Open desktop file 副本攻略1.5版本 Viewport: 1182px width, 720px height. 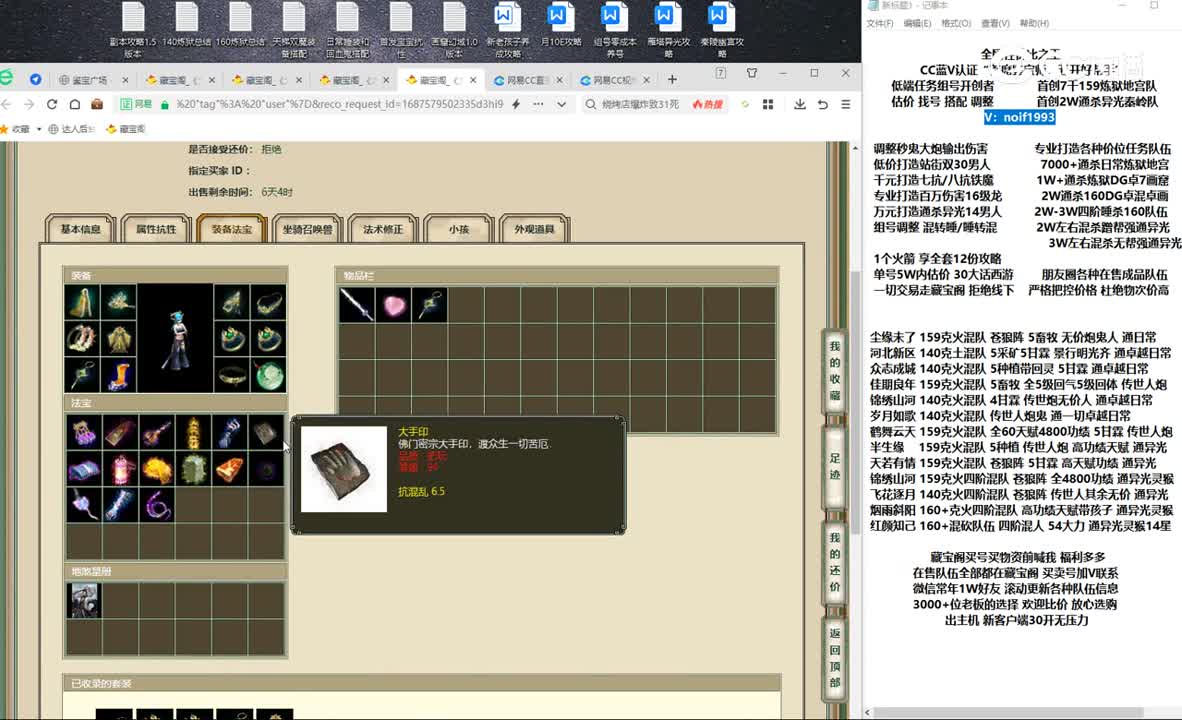(133, 30)
